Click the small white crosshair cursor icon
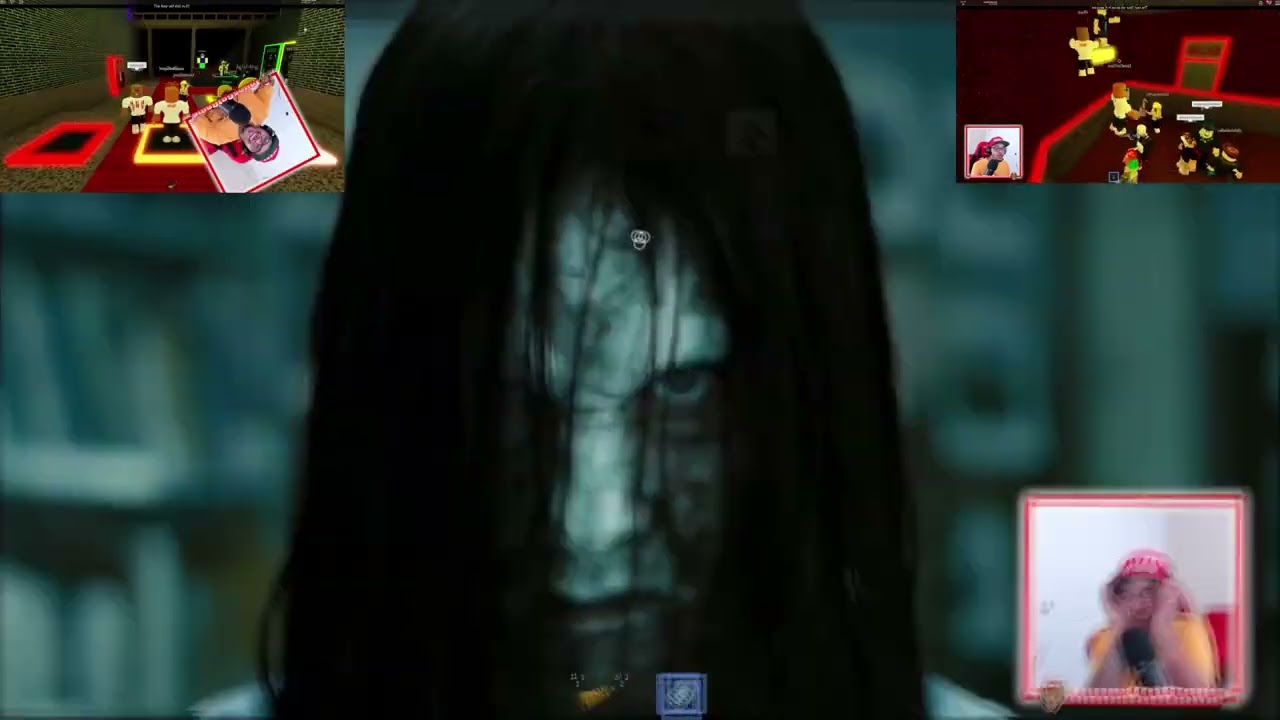Image resolution: width=1280 pixels, height=720 pixels. 640,238
